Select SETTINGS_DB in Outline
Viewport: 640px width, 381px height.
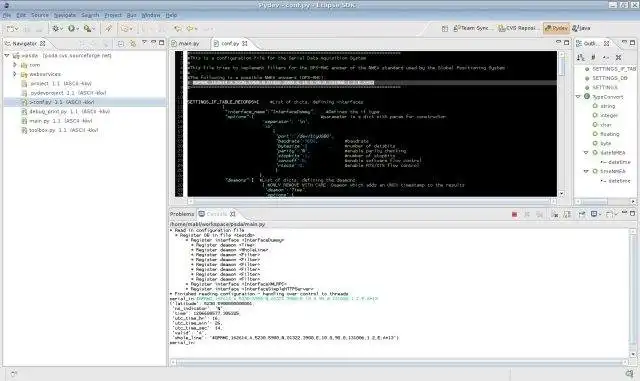(606, 78)
